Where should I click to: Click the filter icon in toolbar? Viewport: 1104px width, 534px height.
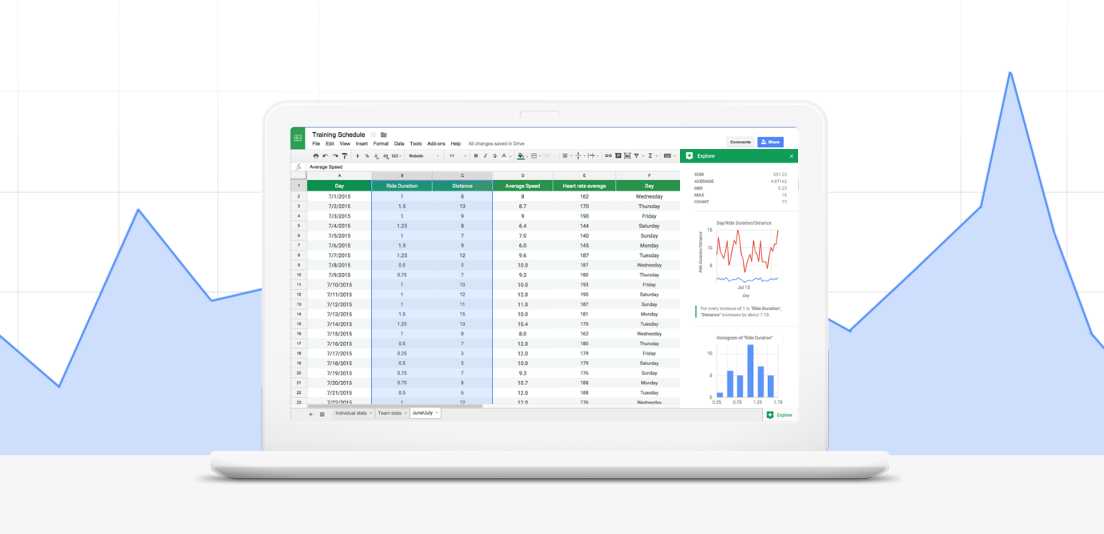tap(636, 156)
